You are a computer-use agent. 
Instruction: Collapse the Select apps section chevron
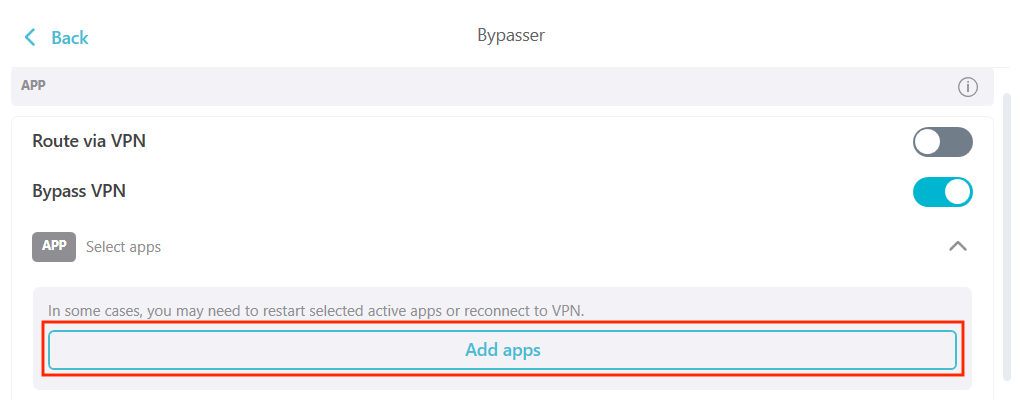(x=957, y=246)
